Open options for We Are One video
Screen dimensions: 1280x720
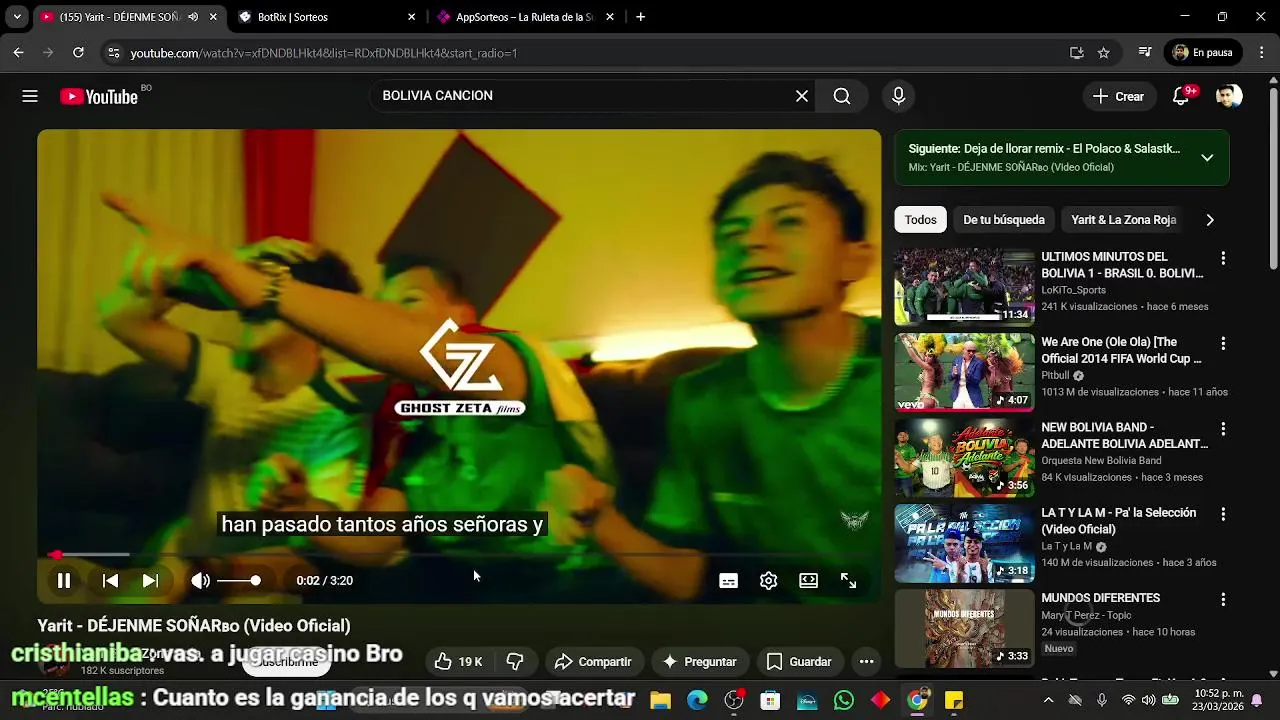(x=1222, y=344)
